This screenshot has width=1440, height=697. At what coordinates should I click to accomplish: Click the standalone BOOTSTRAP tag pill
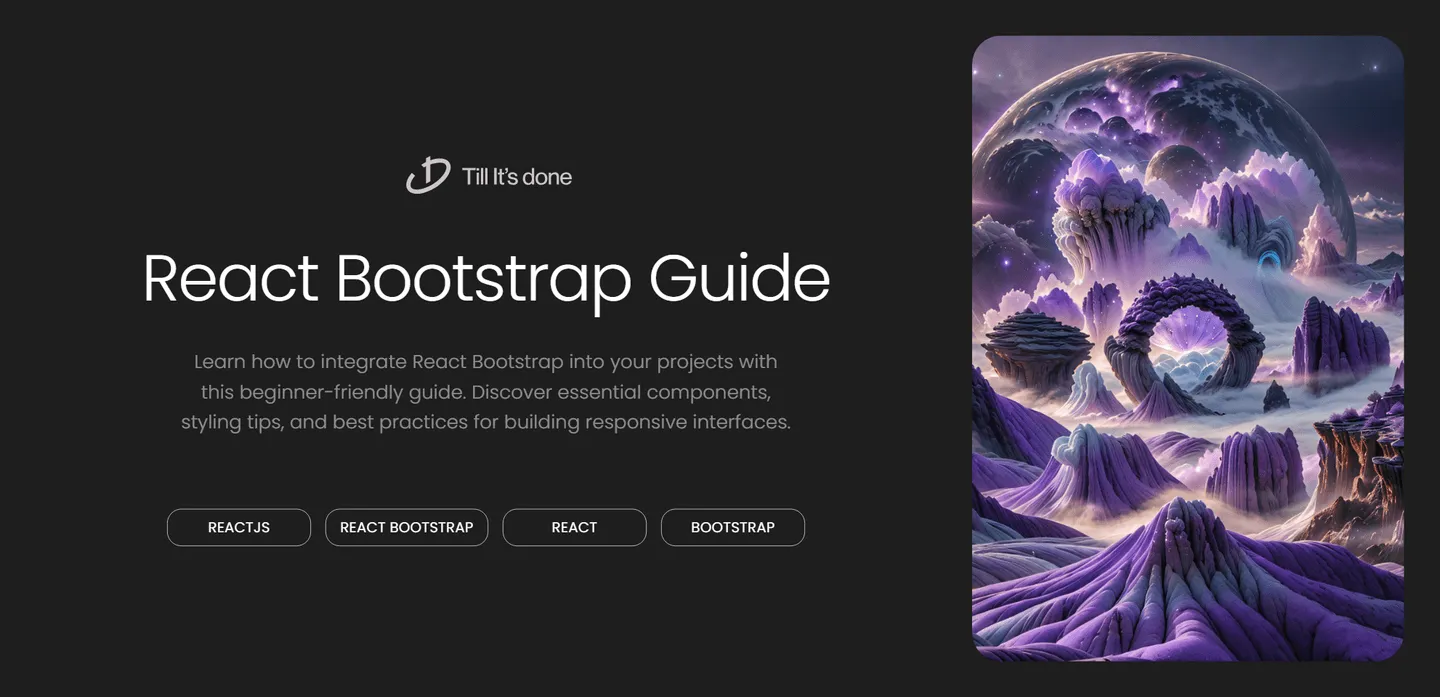[732, 527]
